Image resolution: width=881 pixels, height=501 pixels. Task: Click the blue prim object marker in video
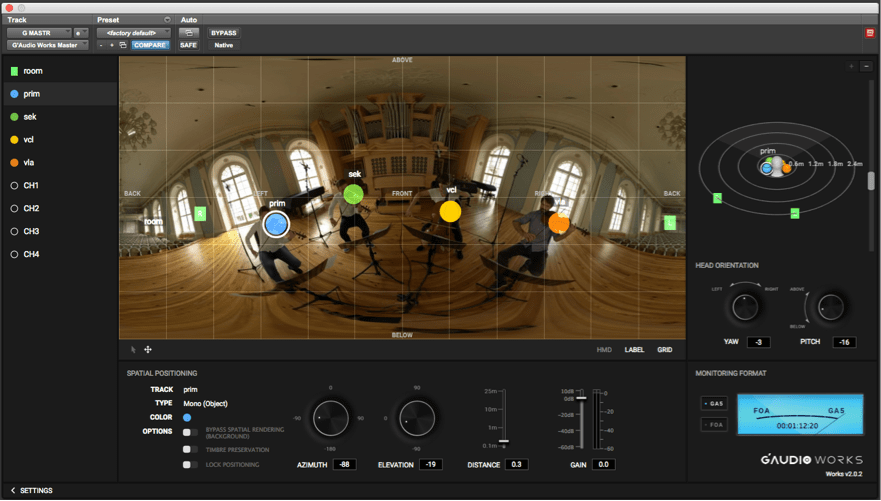click(x=277, y=224)
